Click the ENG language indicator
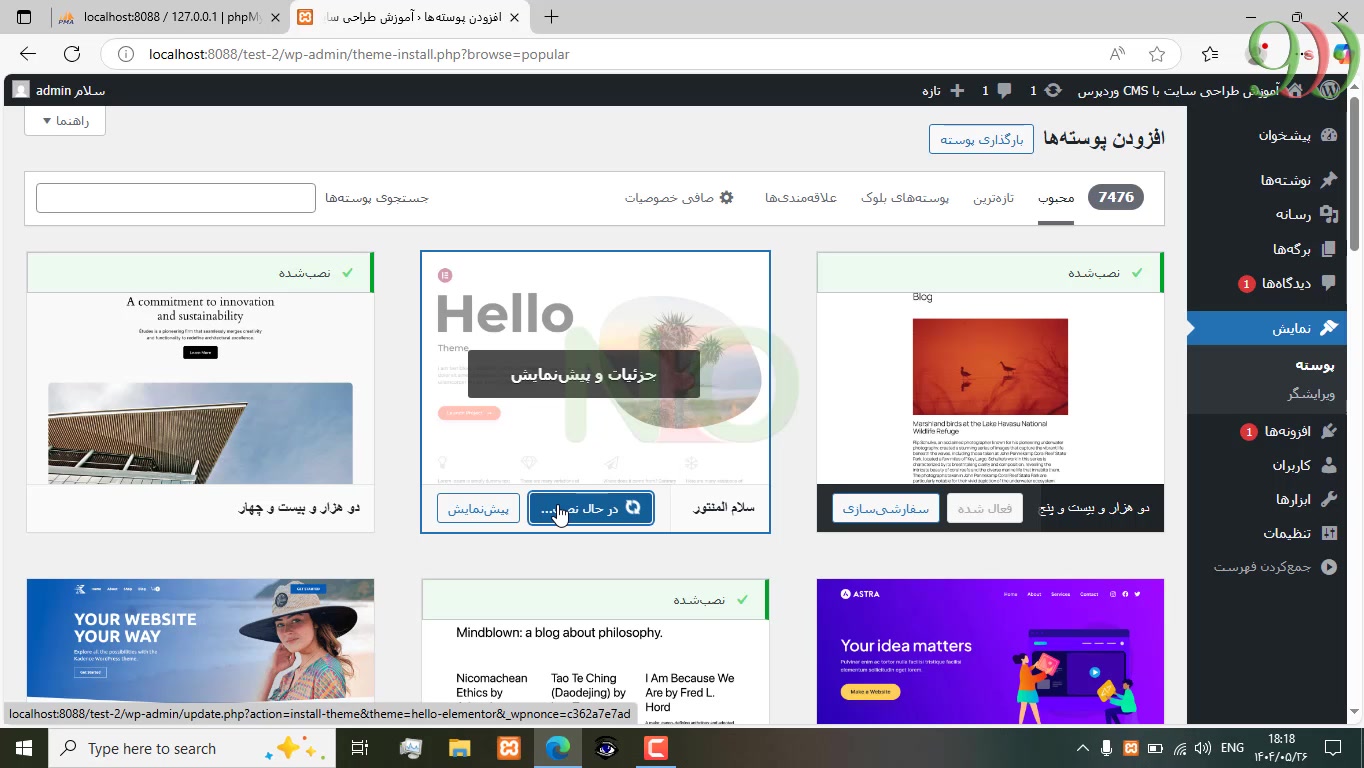The width and height of the screenshot is (1364, 768). [1232, 748]
